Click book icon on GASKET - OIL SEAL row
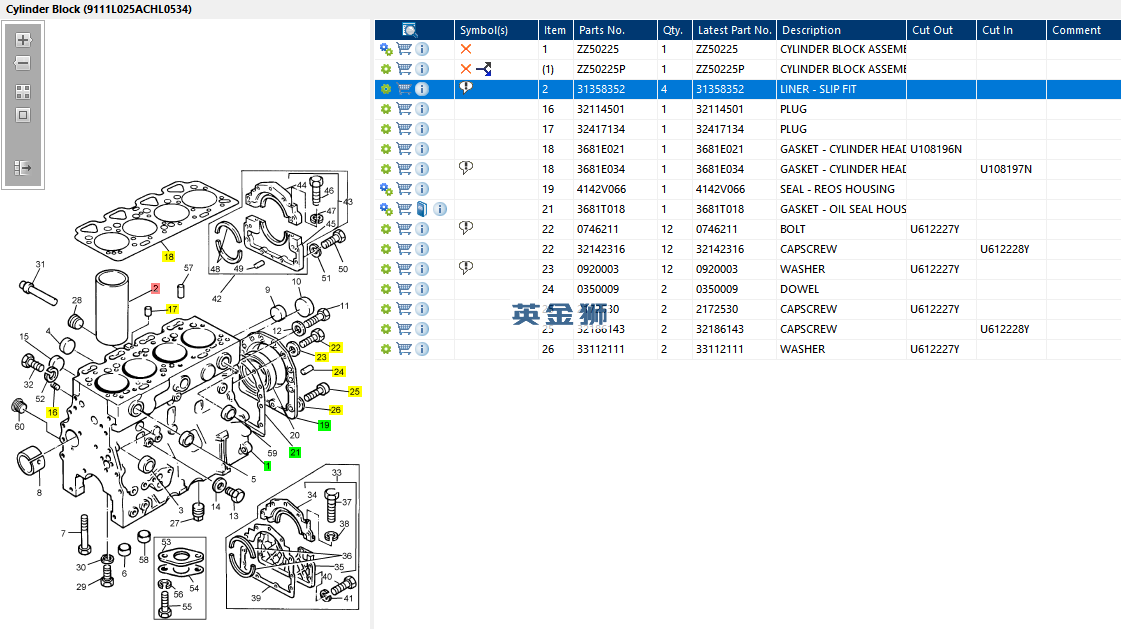Viewport: 1121px width, 629px height. [x=422, y=209]
